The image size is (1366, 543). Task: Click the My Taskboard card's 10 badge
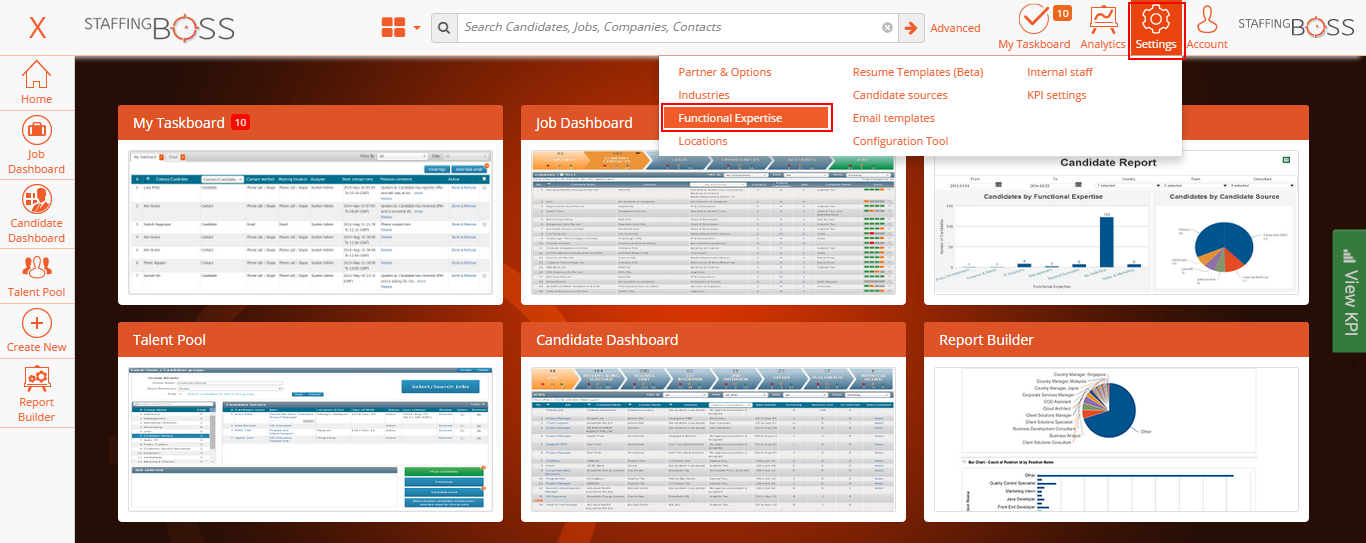[240, 122]
